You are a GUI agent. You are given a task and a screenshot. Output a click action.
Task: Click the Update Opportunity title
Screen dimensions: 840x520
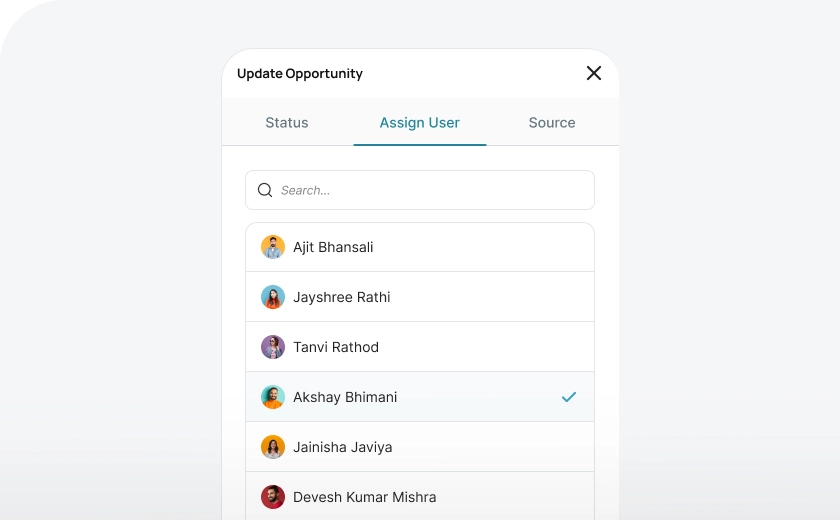tap(300, 74)
